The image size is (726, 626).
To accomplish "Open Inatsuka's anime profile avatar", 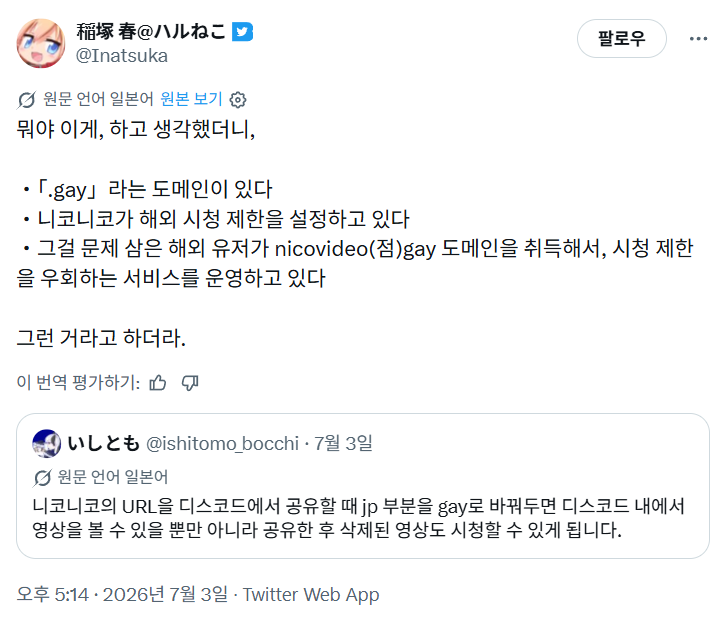I will [x=41, y=43].
